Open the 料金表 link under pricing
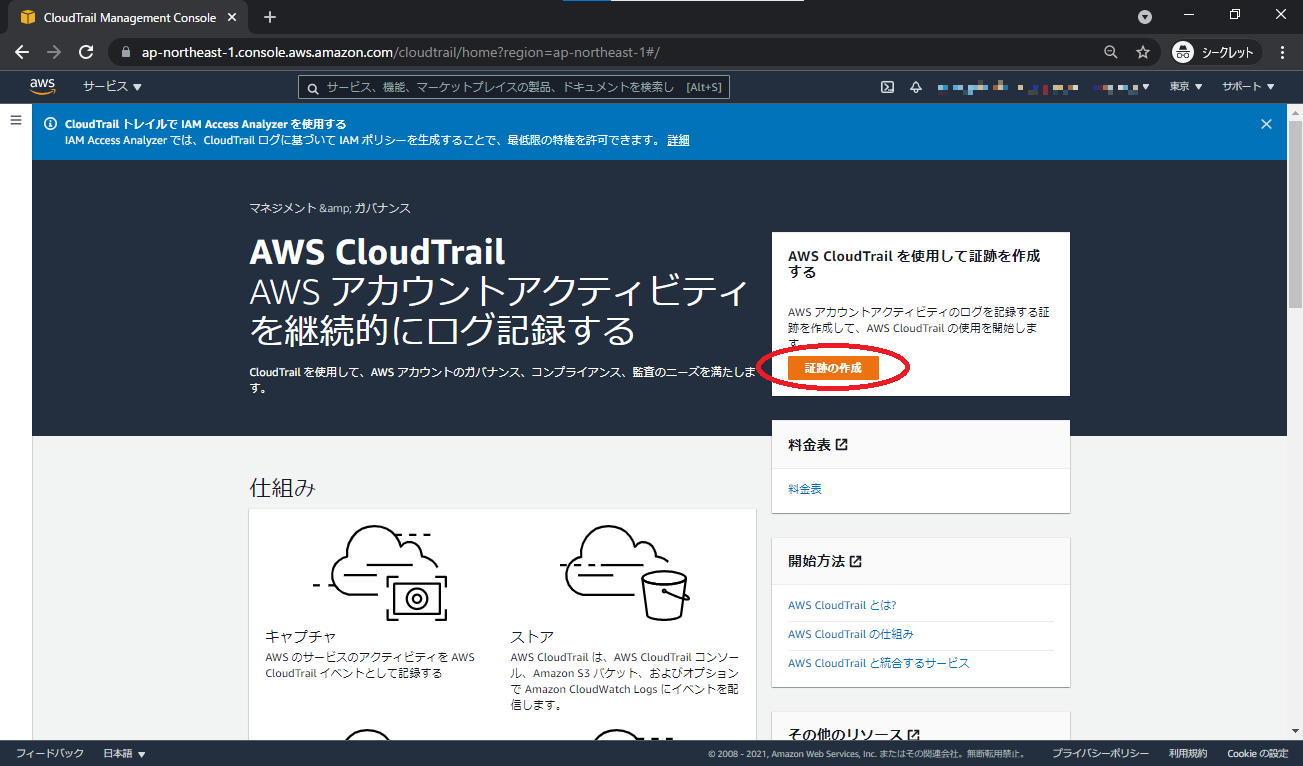 click(805, 489)
